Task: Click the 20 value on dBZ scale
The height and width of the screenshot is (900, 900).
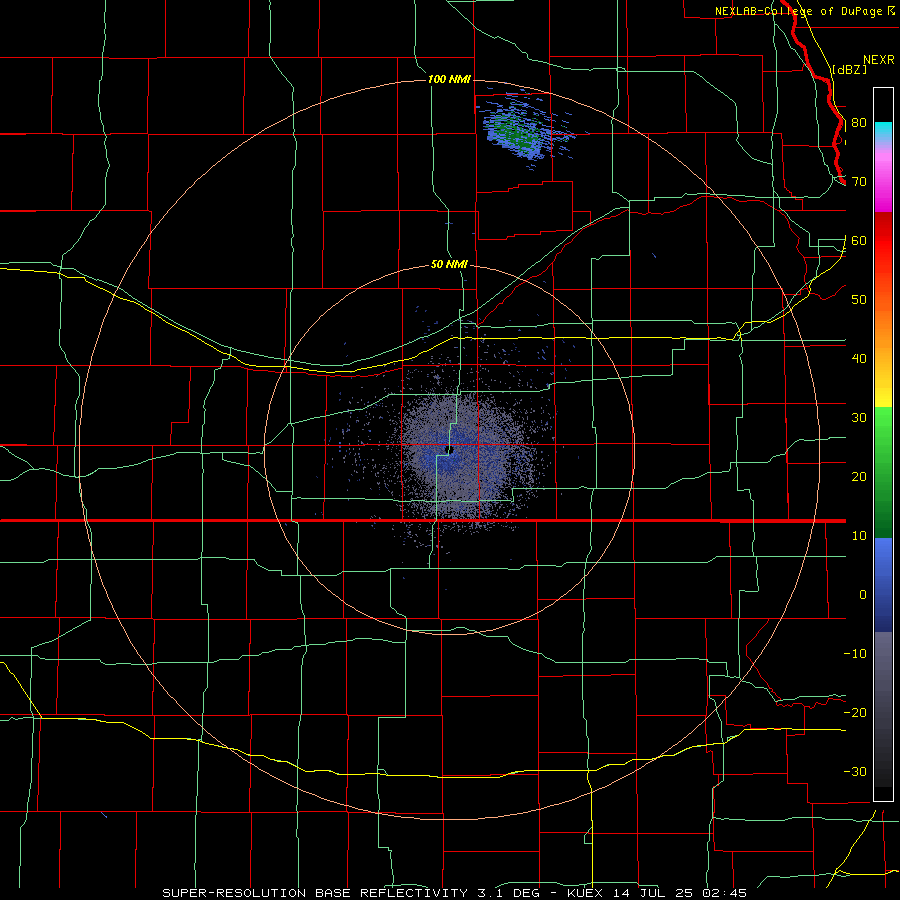Action: [859, 477]
